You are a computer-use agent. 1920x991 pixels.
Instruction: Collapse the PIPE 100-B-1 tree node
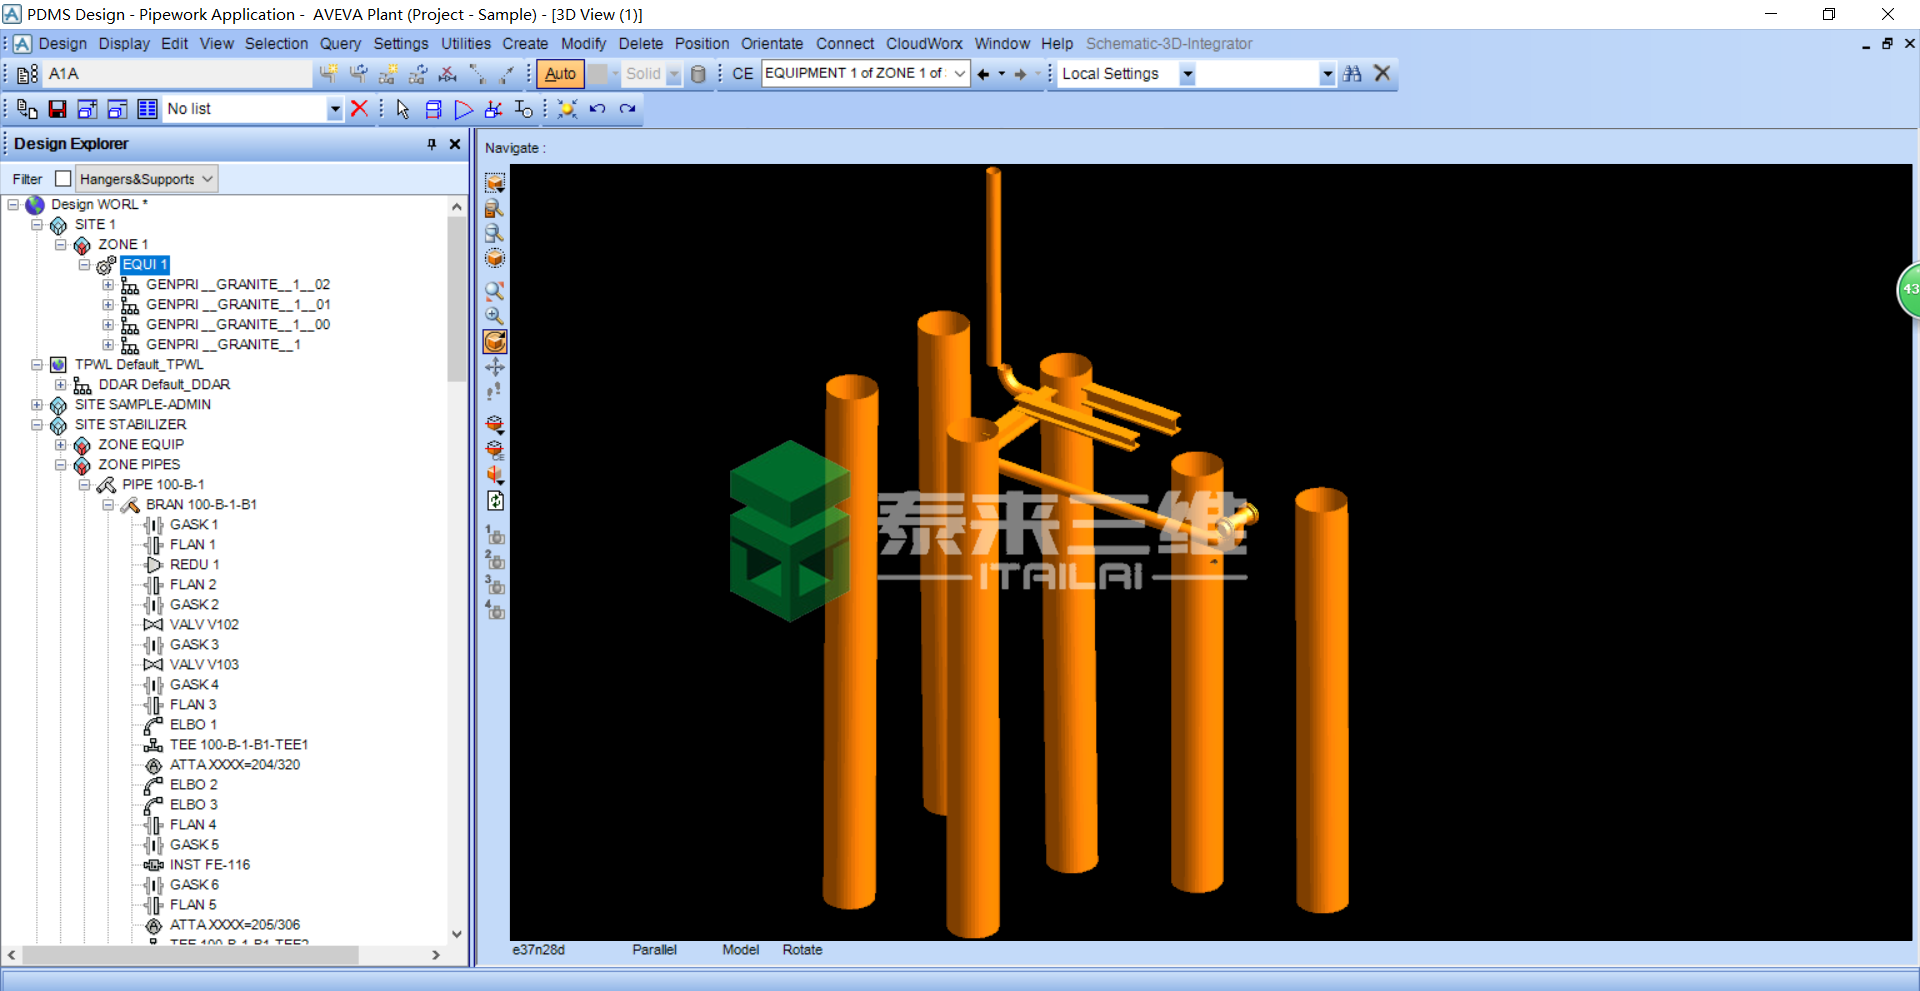click(x=85, y=485)
